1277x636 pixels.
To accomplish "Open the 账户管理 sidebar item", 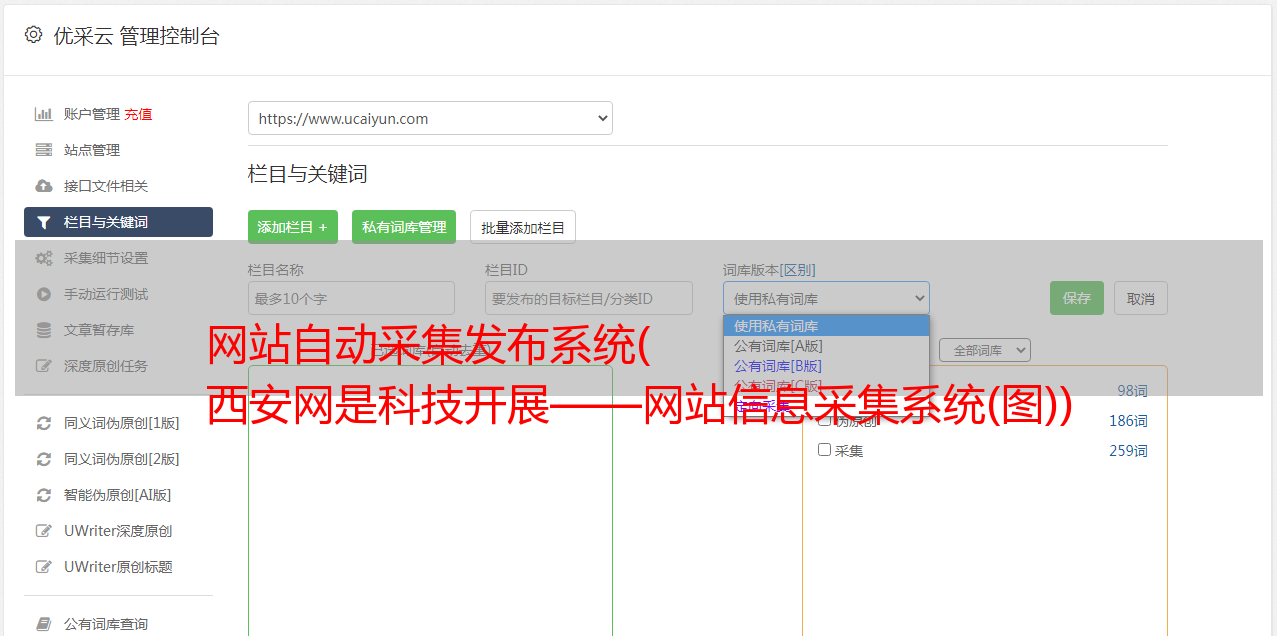I will pos(91,114).
